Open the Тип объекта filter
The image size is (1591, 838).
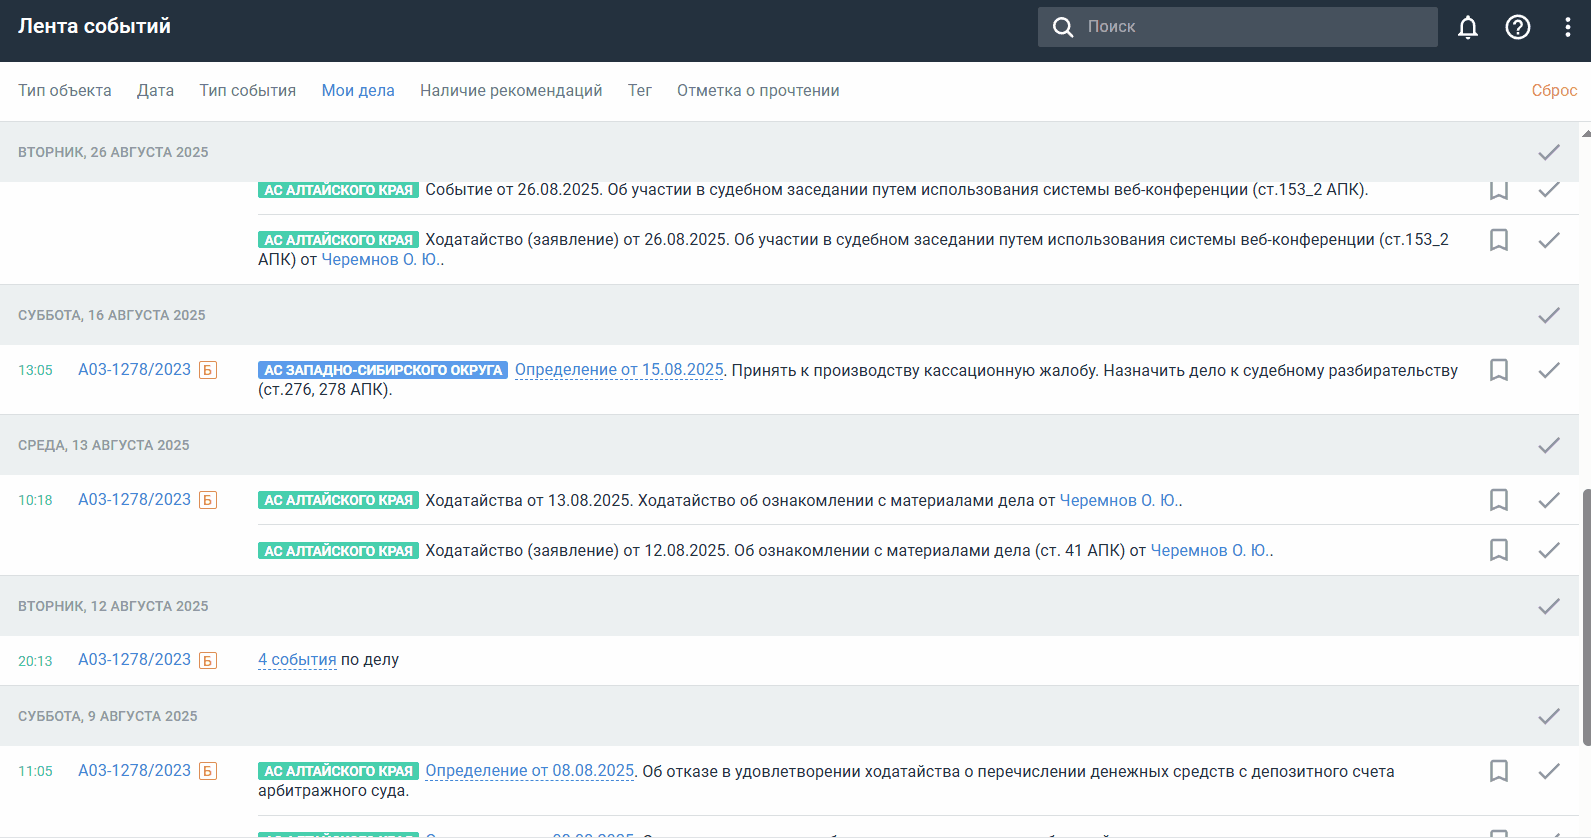click(65, 91)
